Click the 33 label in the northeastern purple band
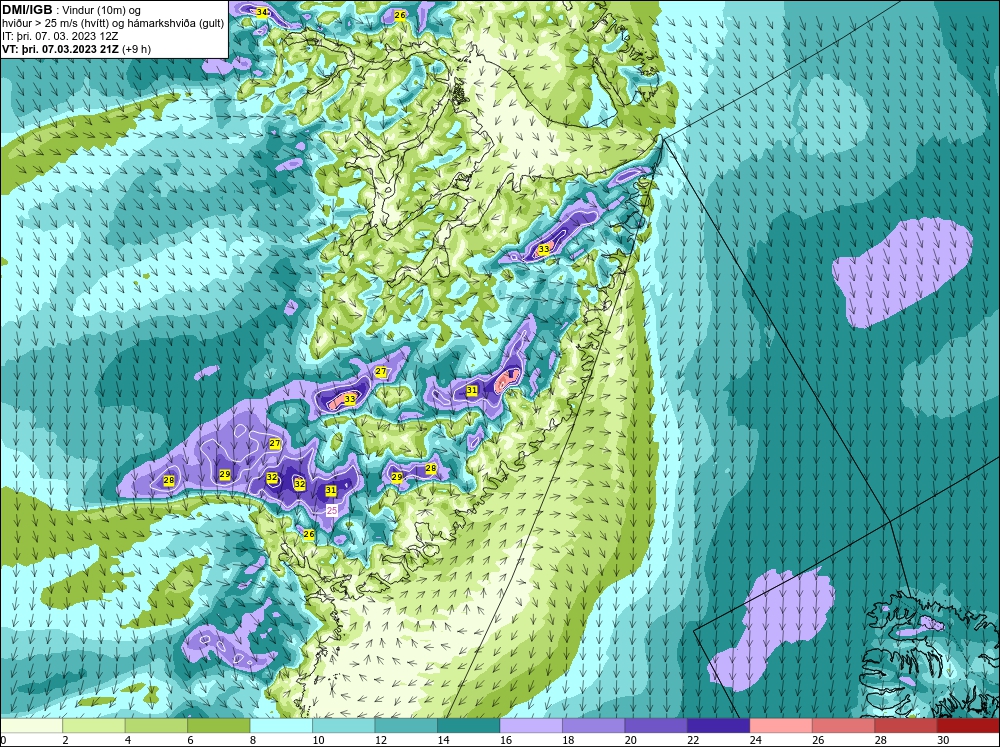This screenshot has width=1000, height=747. point(543,249)
